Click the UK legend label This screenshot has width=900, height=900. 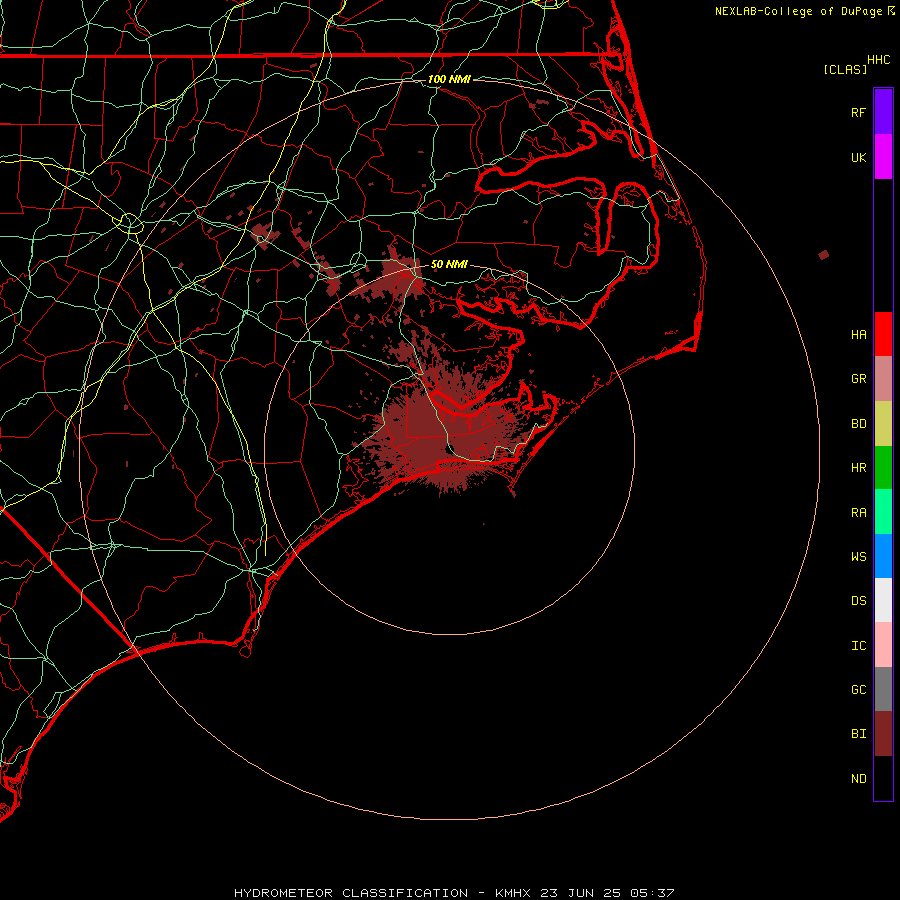pyautogui.click(x=858, y=157)
